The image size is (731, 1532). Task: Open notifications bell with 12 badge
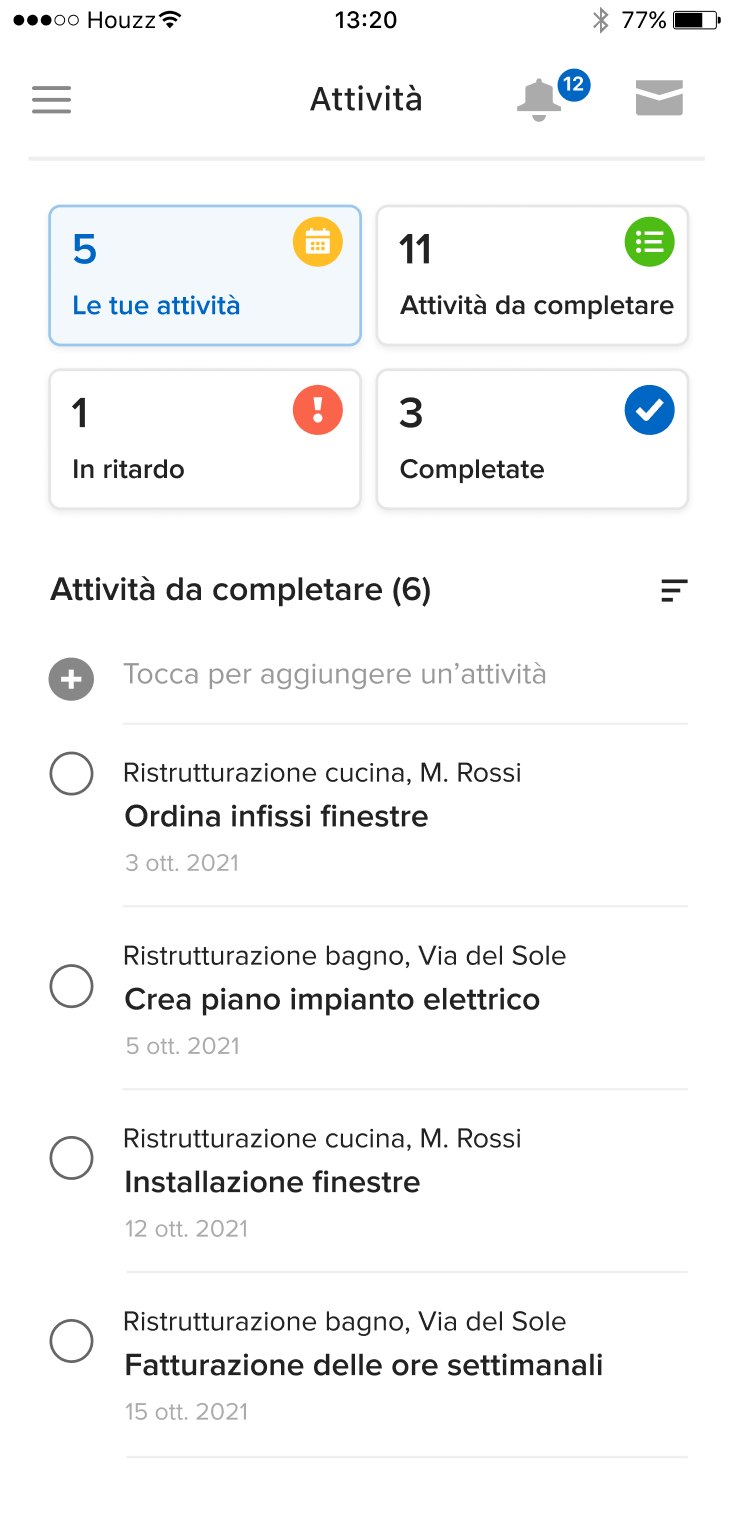coord(540,100)
